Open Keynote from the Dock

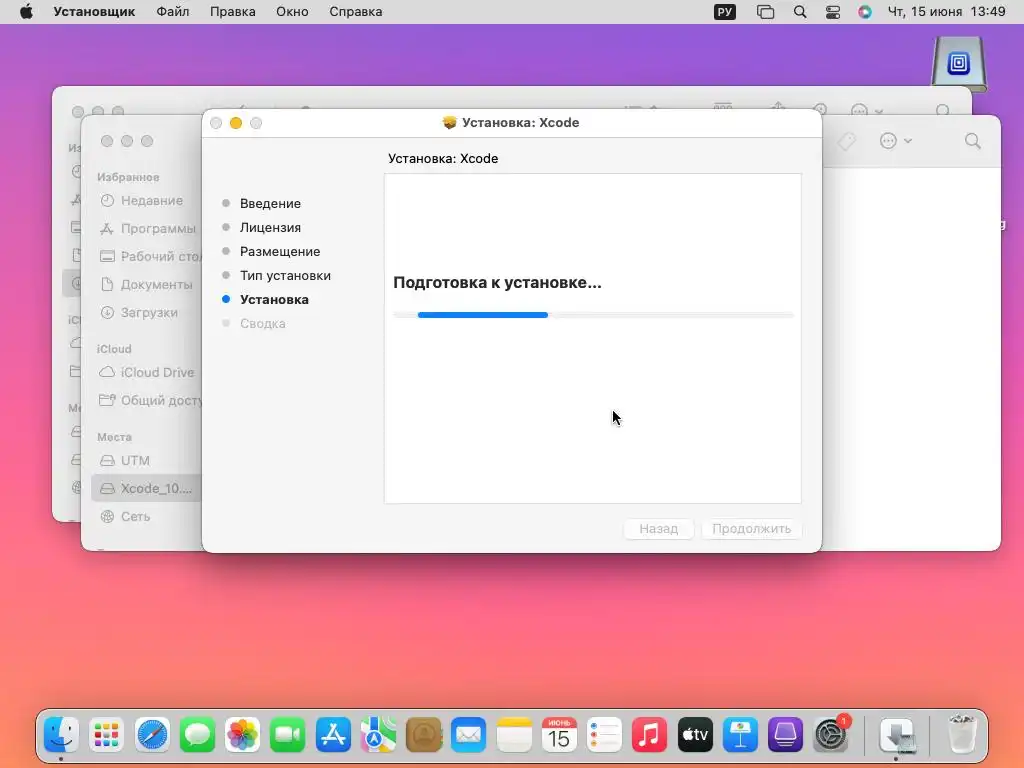click(740, 735)
